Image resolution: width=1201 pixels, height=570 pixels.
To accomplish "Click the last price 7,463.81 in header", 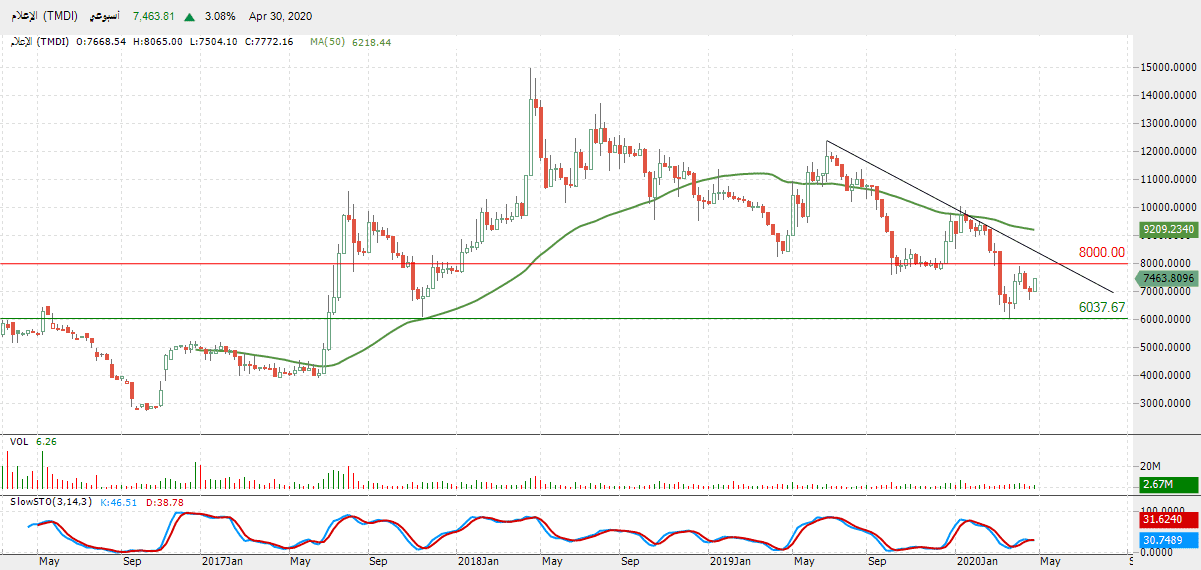I will tap(154, 17).
